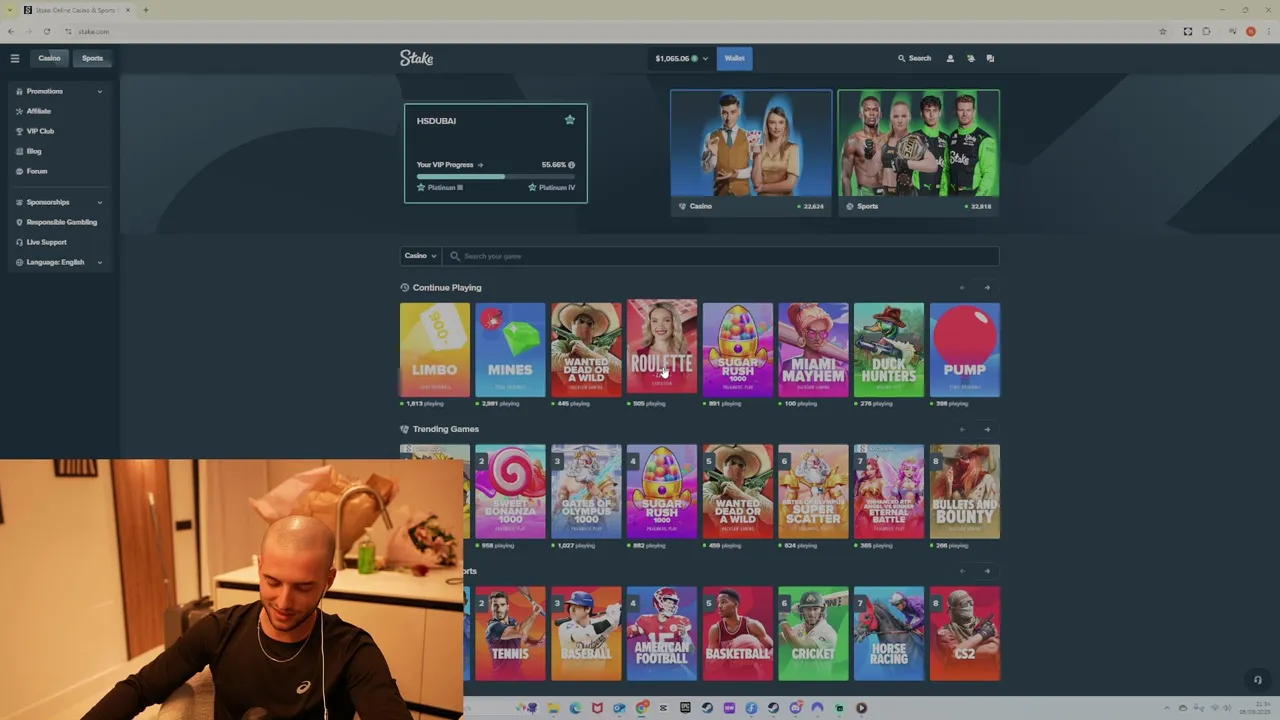Image resolution: width=1280 pixels, height=720 pixels.
Task: Bookmark page with star icon
Action: point(1162,31)
